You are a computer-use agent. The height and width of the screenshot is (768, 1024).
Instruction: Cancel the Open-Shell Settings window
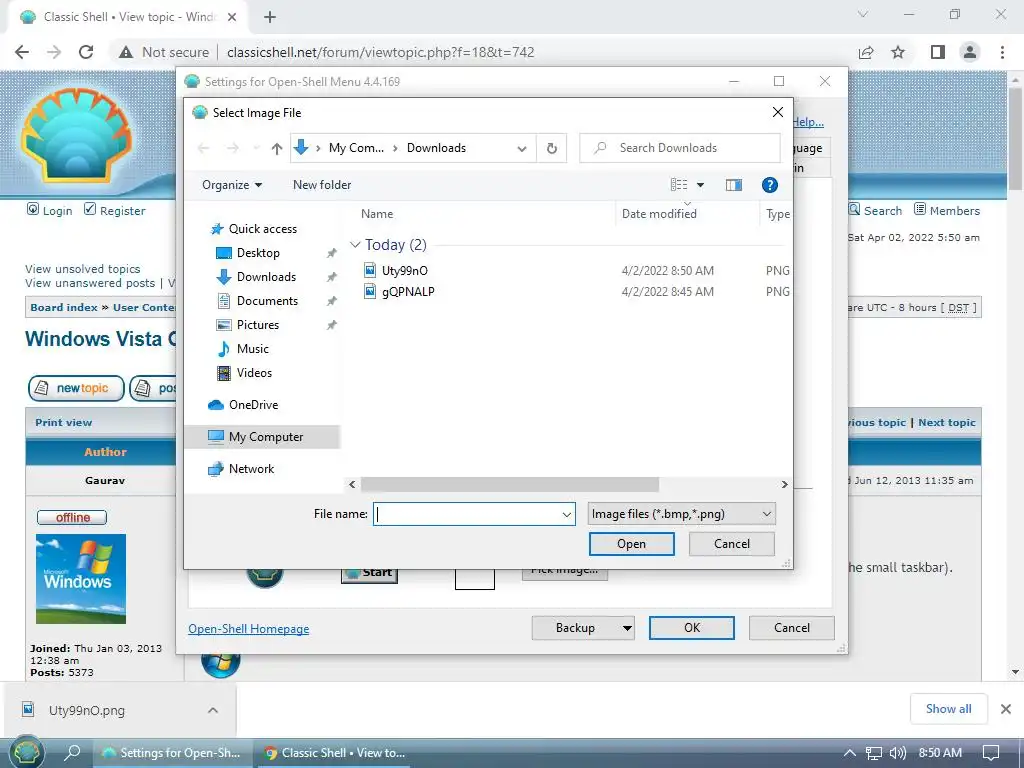click(792, 628)
